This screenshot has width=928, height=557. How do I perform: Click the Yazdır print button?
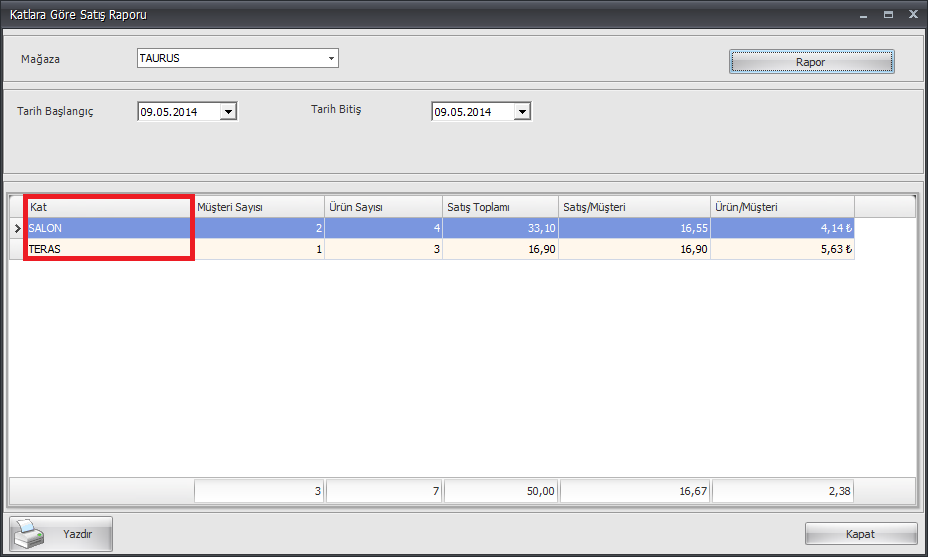tap(61, 534)
